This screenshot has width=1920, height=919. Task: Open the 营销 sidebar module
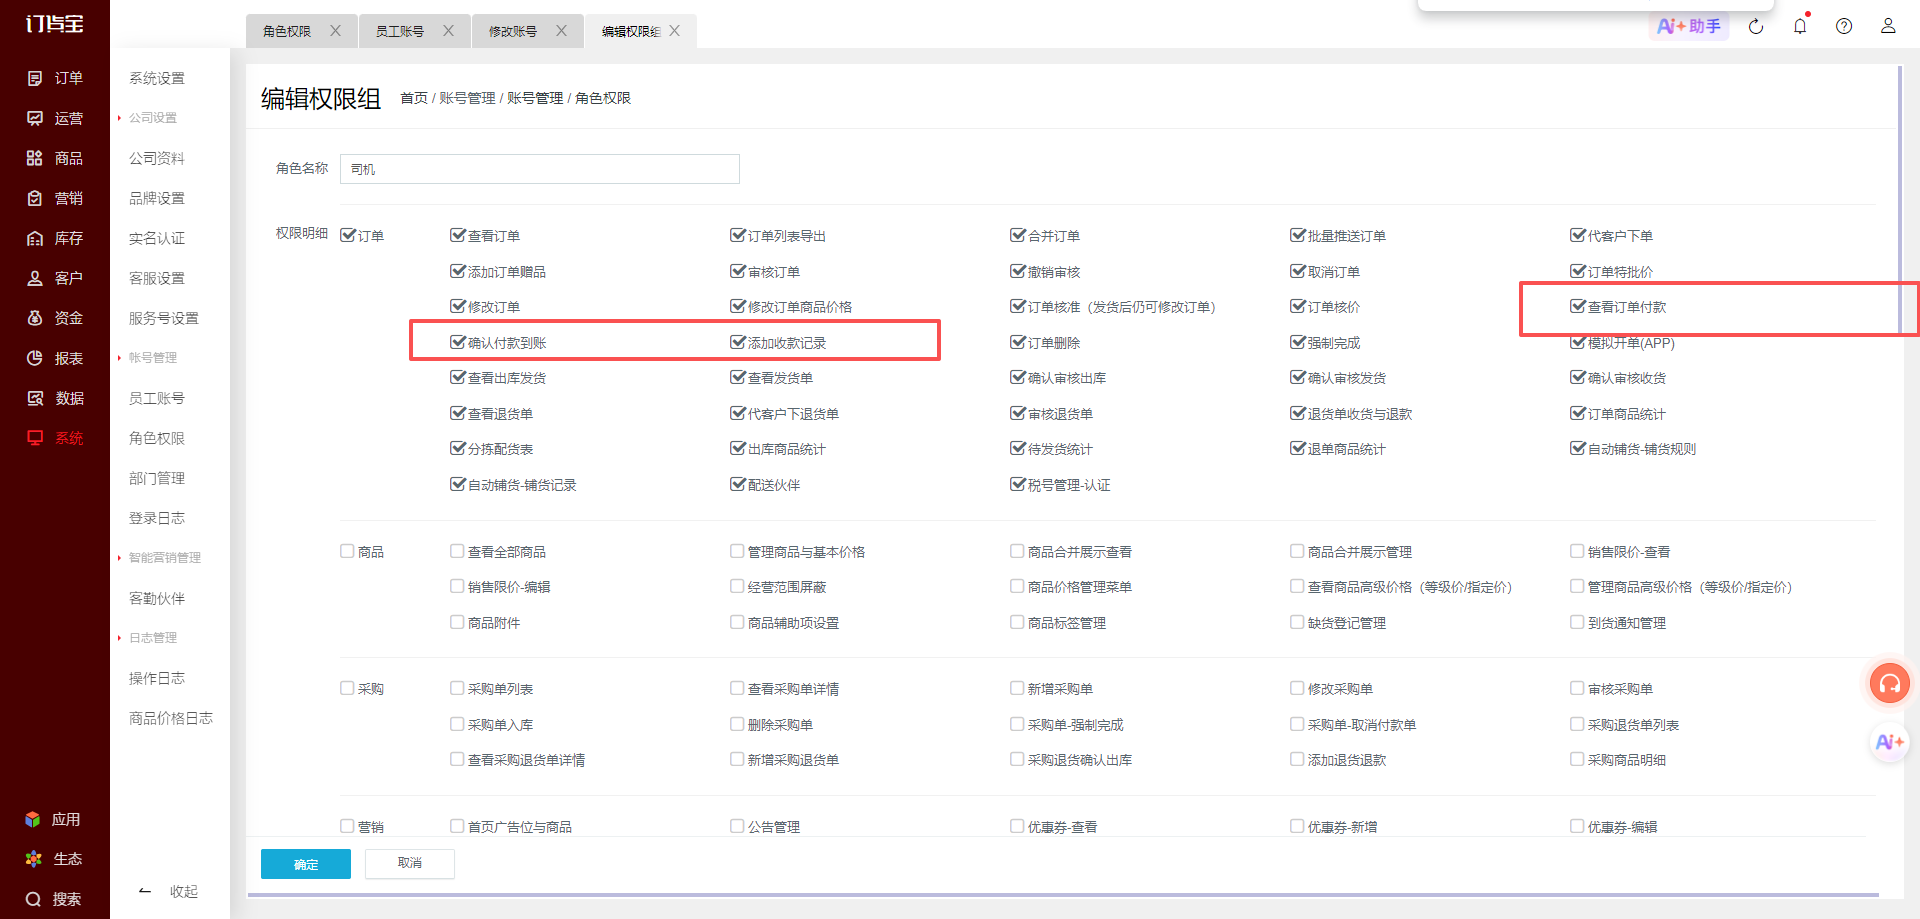point(55,198)
